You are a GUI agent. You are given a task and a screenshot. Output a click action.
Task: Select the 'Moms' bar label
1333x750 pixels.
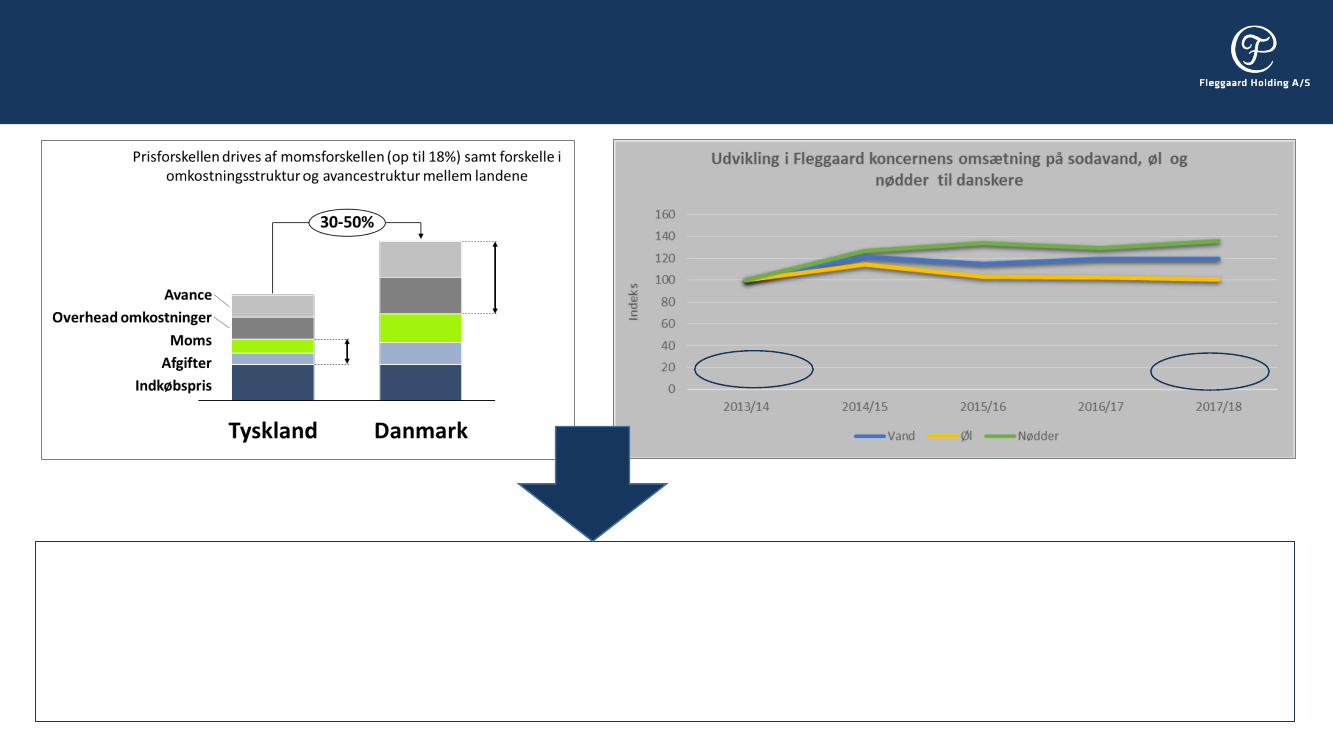[191, 341]
